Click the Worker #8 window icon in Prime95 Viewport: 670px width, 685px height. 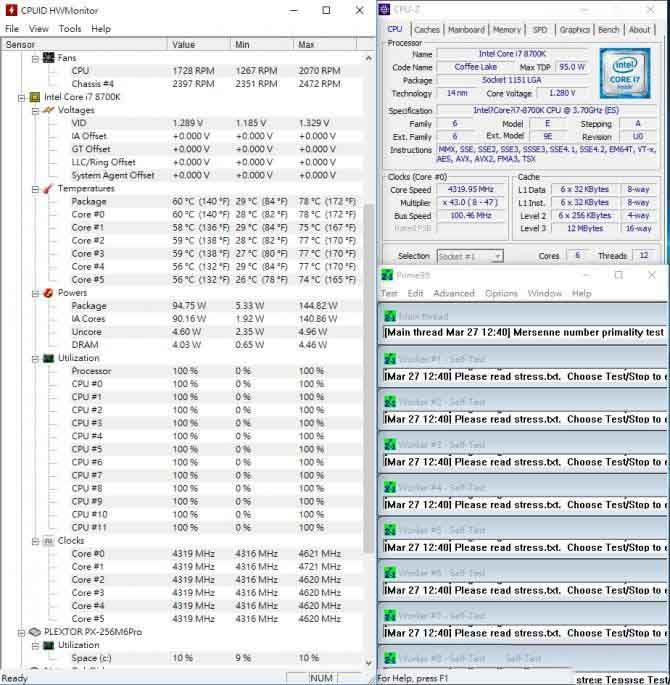point(390,658)
